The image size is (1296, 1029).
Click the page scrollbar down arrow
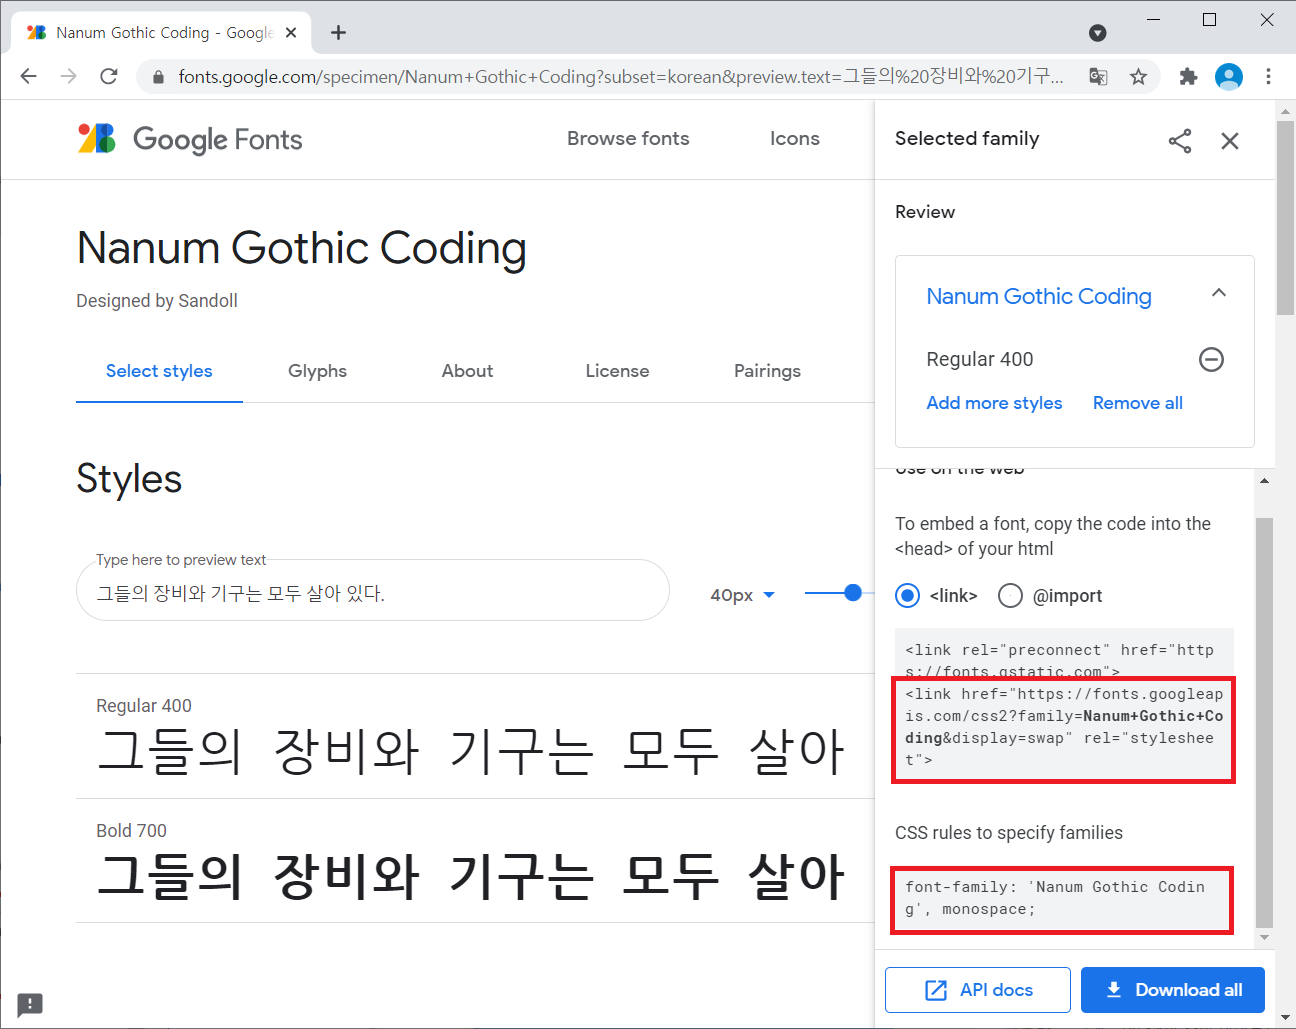point(1286,1017)
